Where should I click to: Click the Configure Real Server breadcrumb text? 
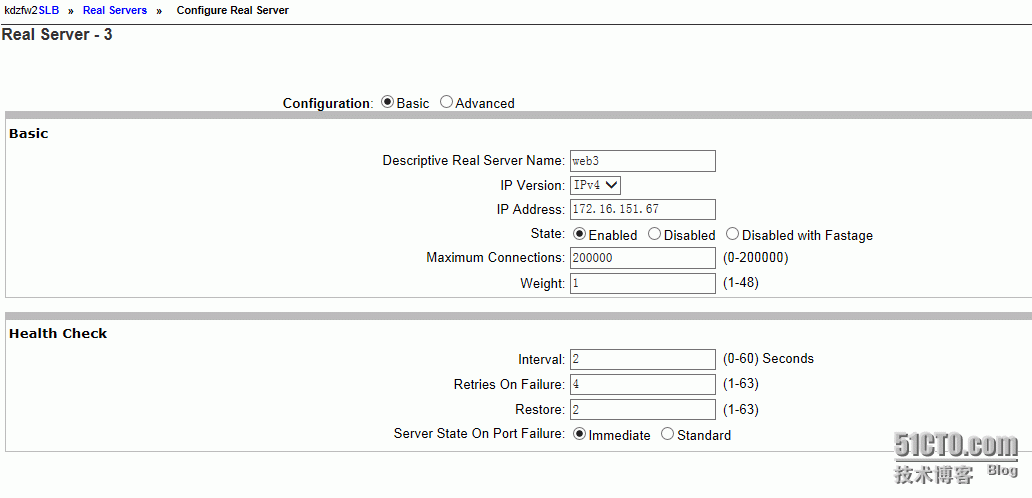[x=232, y=11]
